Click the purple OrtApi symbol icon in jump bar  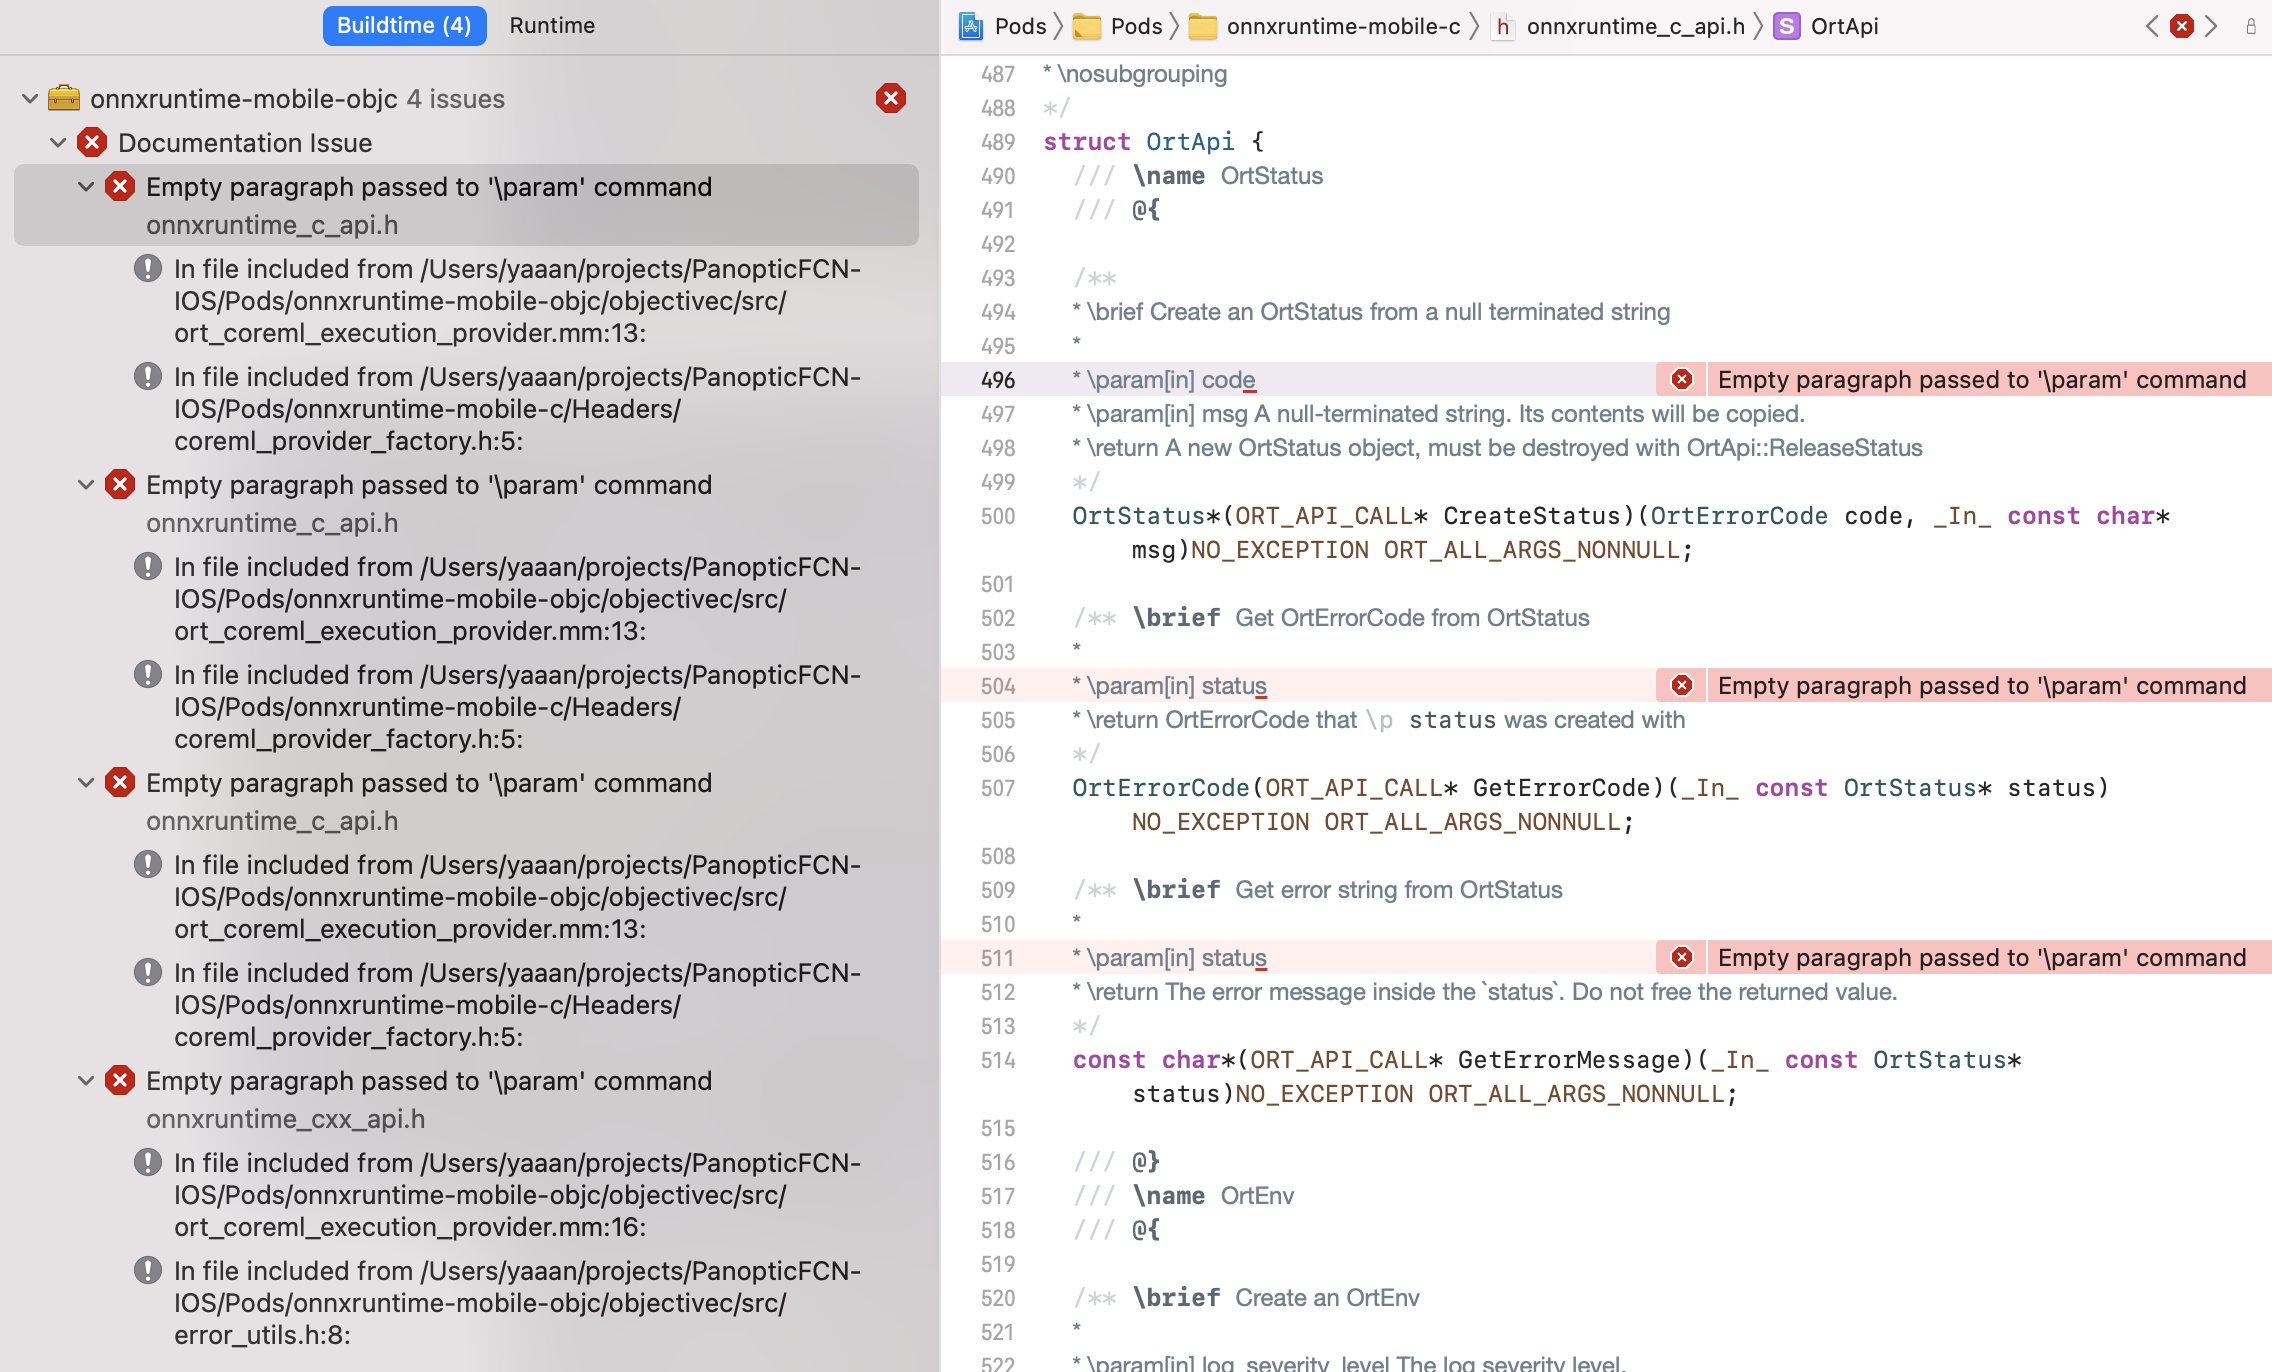click(1786, 26)
